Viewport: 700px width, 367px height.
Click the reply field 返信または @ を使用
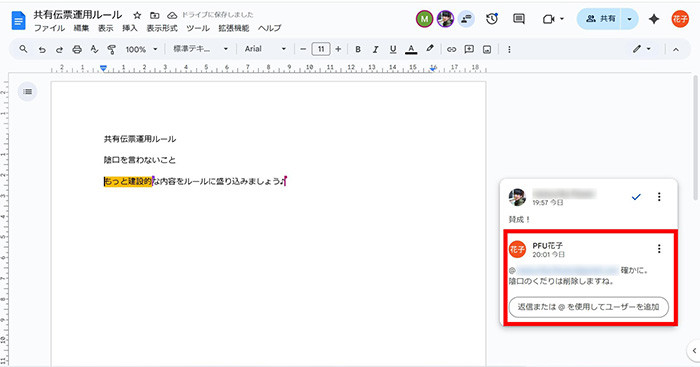[588, 307]
